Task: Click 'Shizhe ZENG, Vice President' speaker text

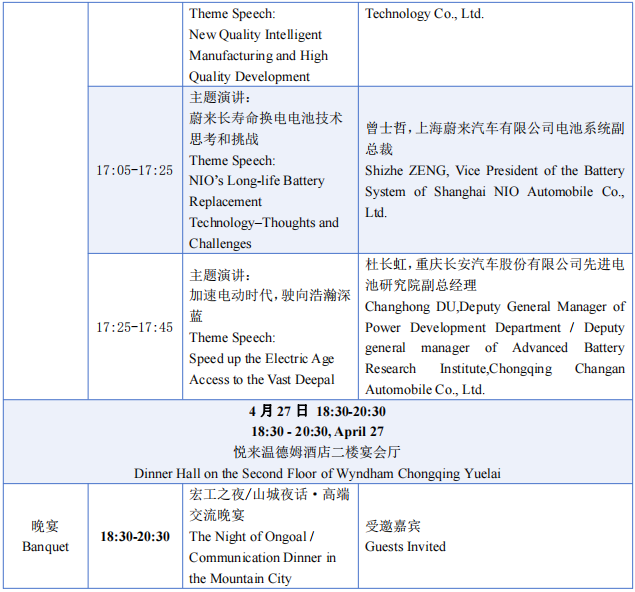Action: [494, 171]
